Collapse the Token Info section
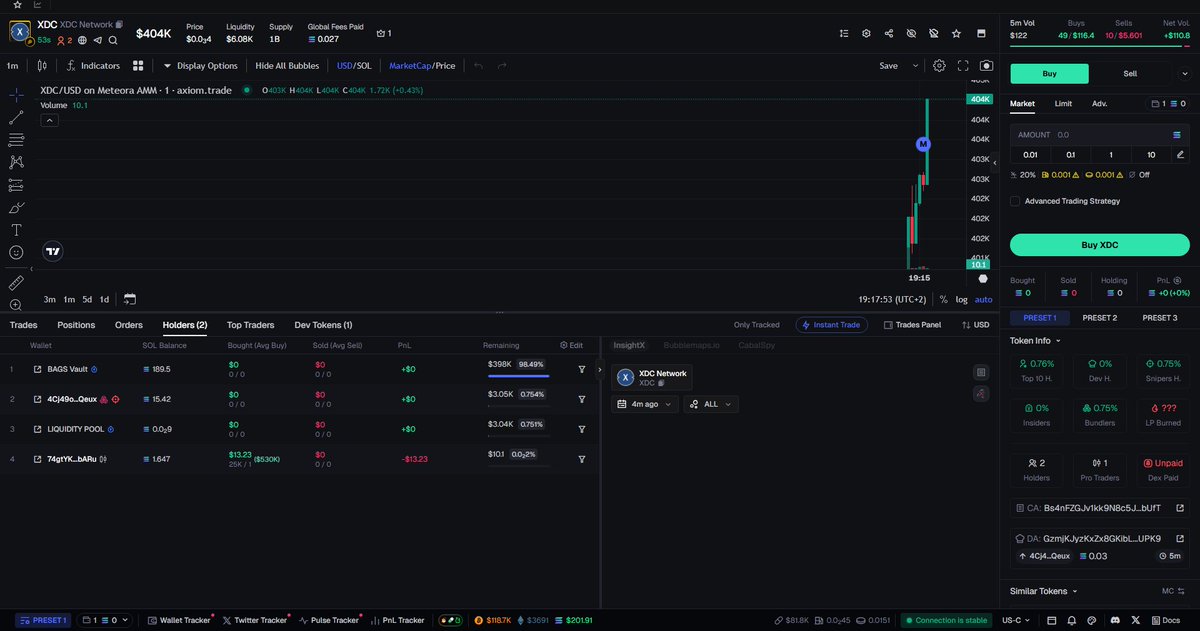This screenshot has height=631, width=1200. [x=1035, y=340]
